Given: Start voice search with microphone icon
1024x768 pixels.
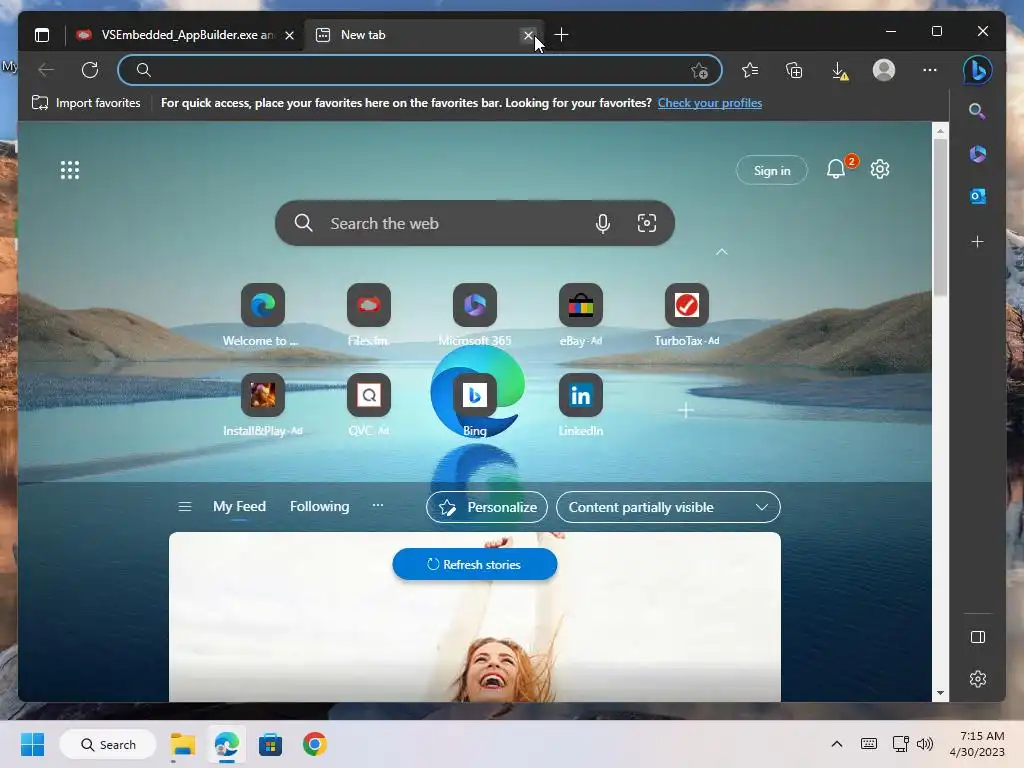Looking at the screenshot, I should pyautogui.click(x=603, y=223).
